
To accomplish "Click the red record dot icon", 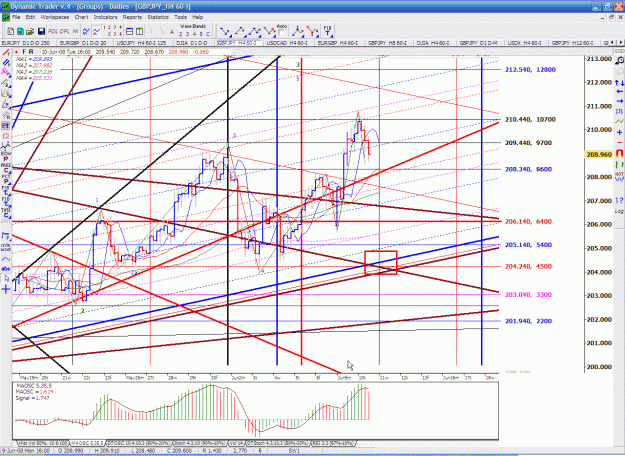I will click(16, 52).
